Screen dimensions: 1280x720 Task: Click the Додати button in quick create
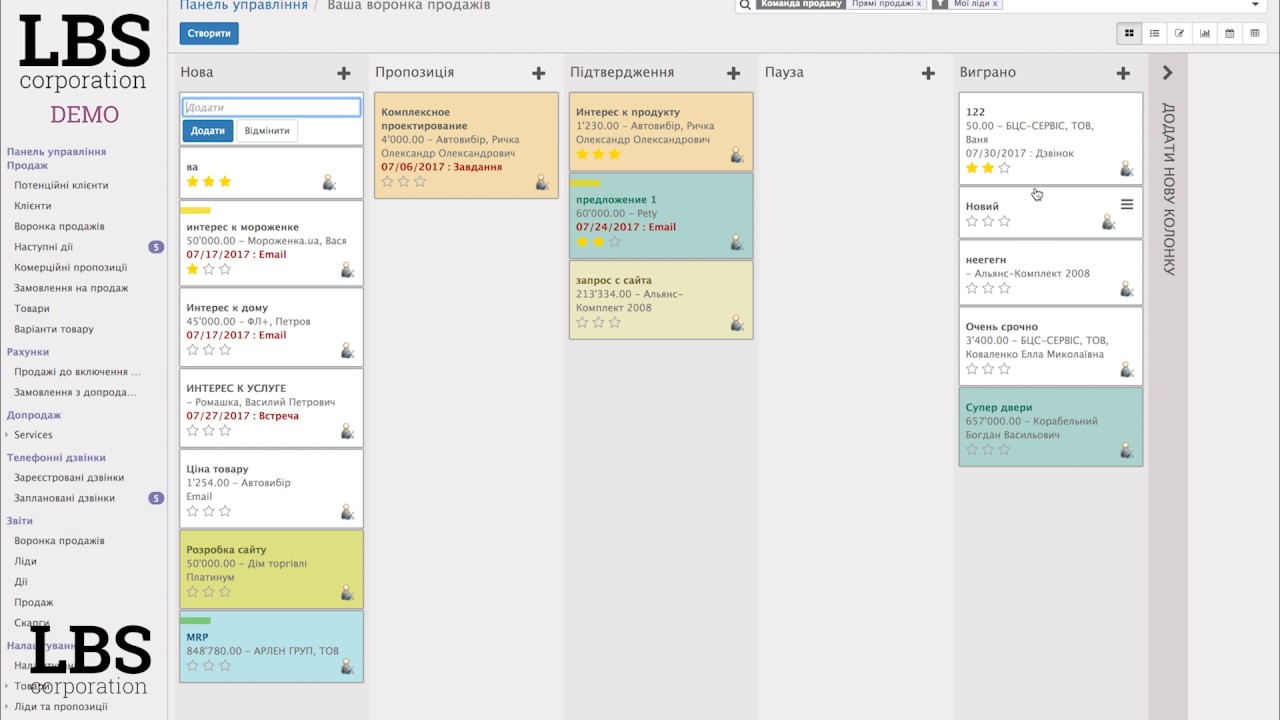208,131
